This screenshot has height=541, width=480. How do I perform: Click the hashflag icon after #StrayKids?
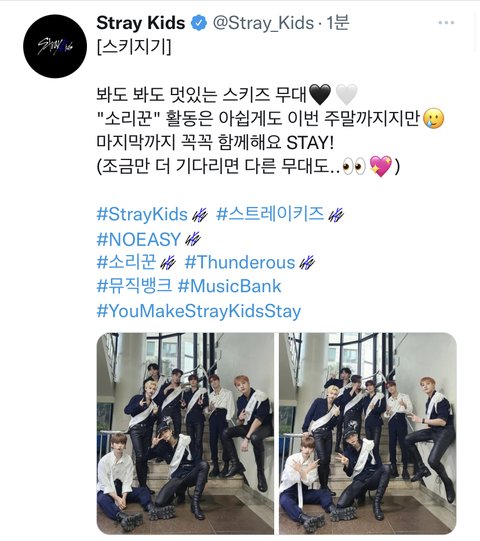200,216
